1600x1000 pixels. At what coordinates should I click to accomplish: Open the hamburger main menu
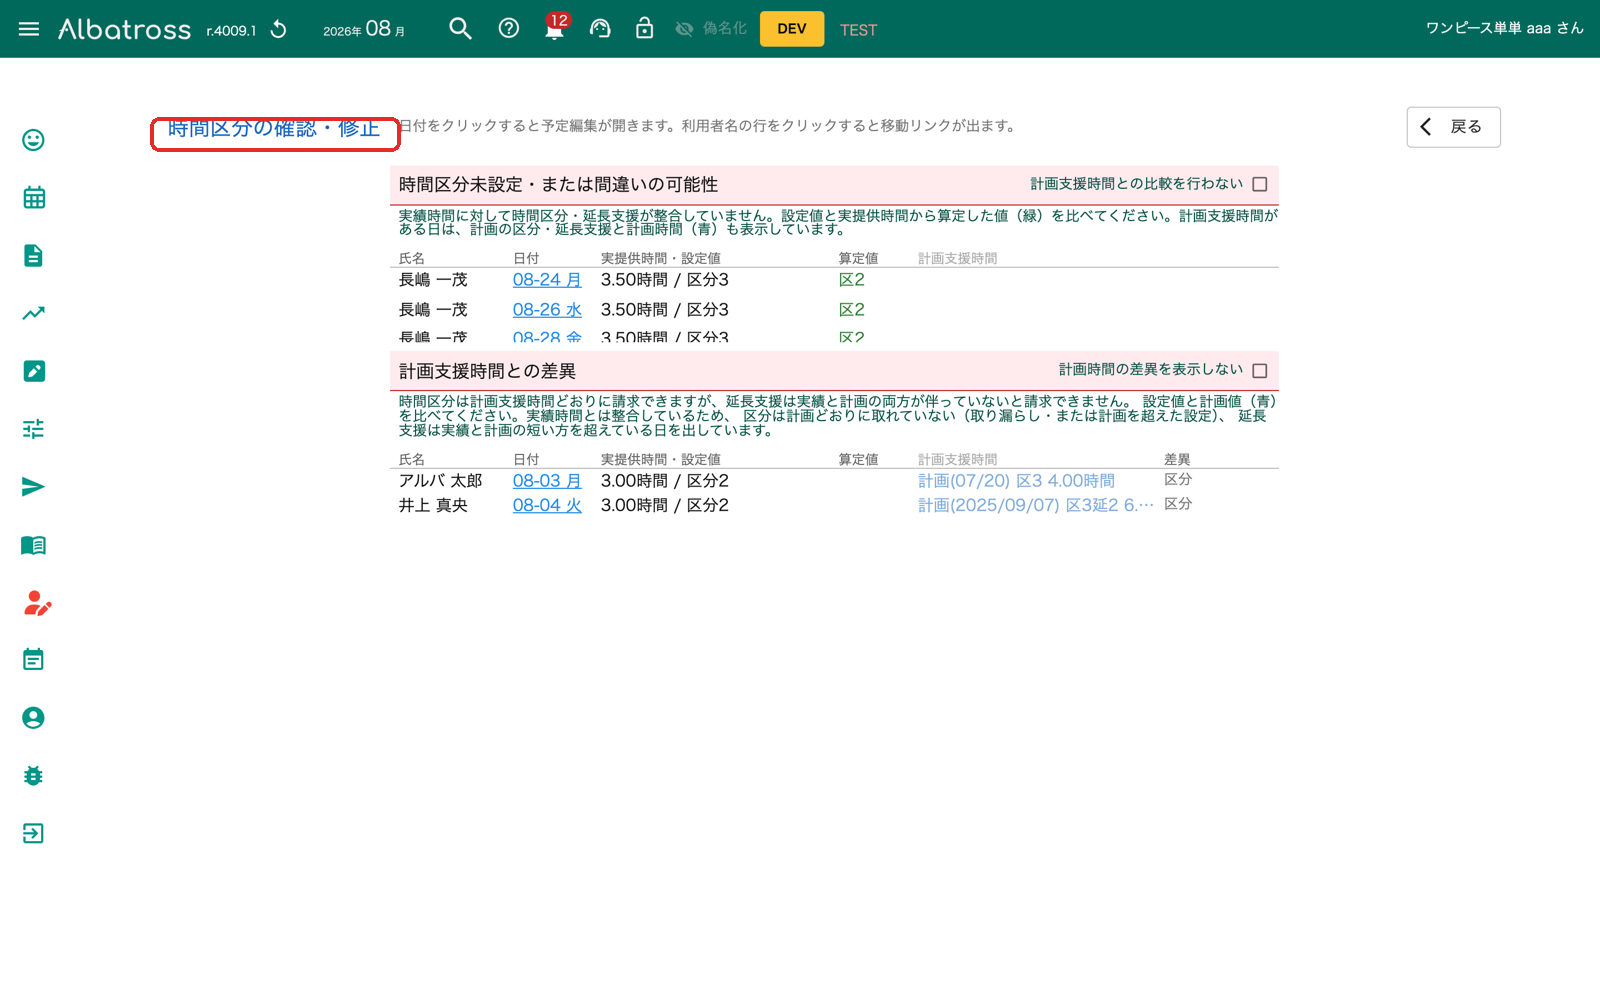coord(29,29)
